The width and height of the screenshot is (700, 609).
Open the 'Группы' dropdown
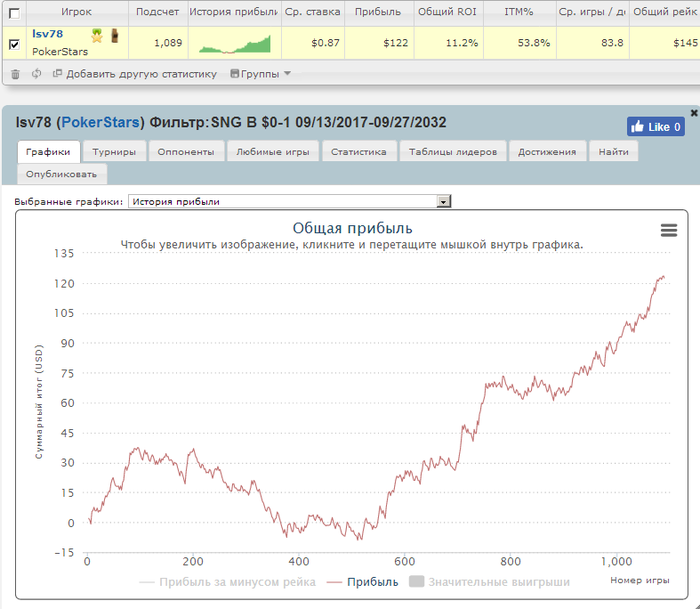click(x=261, y=74)
